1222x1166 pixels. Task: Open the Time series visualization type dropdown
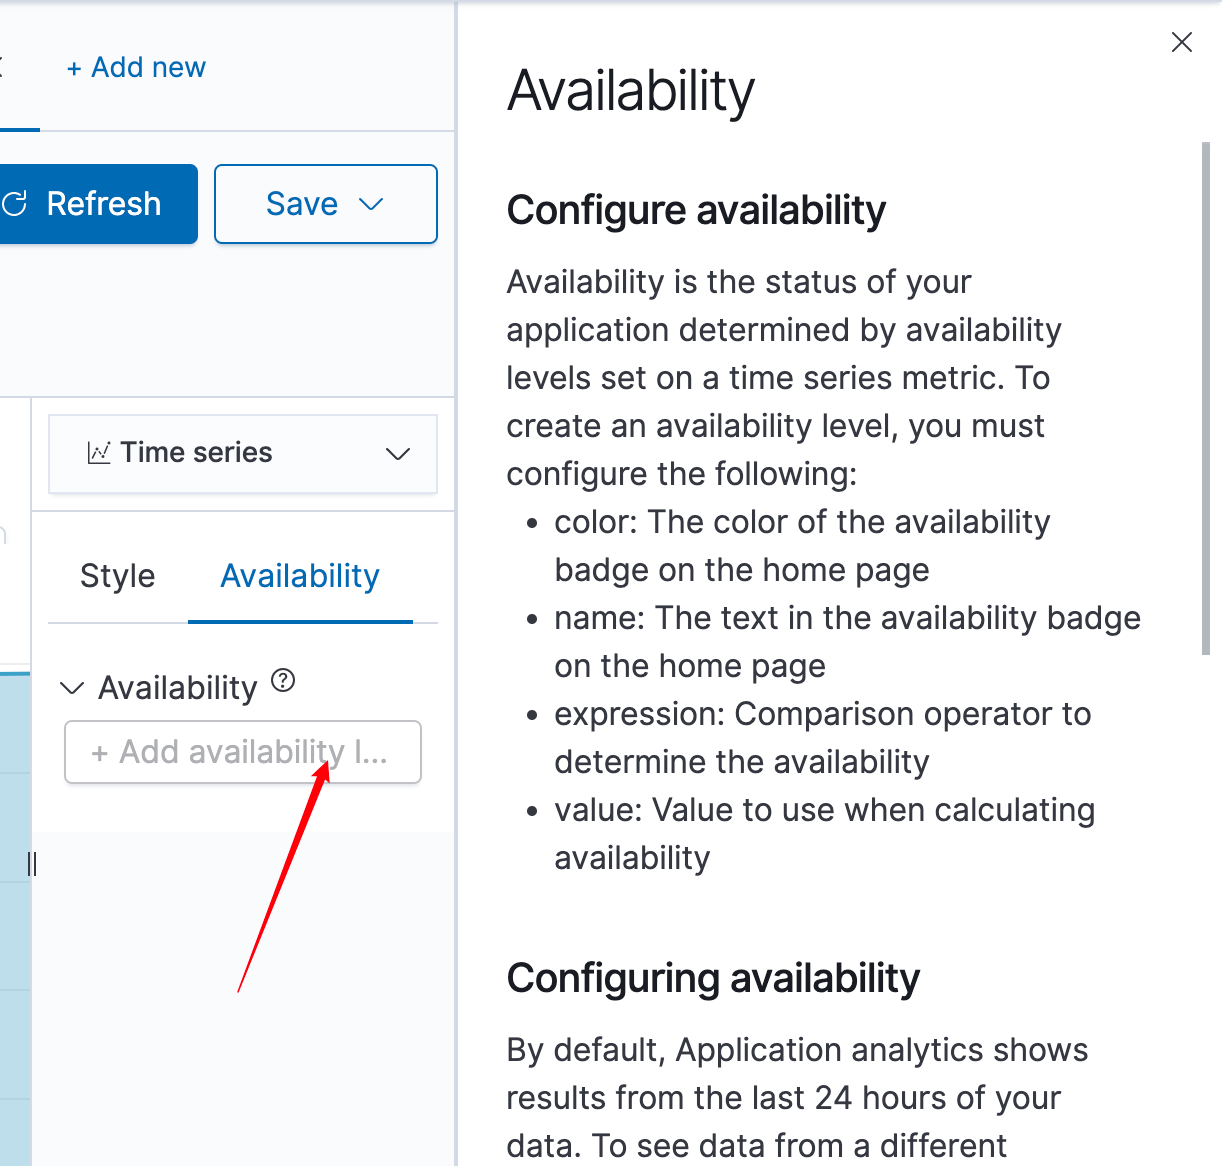click(242, 453)
